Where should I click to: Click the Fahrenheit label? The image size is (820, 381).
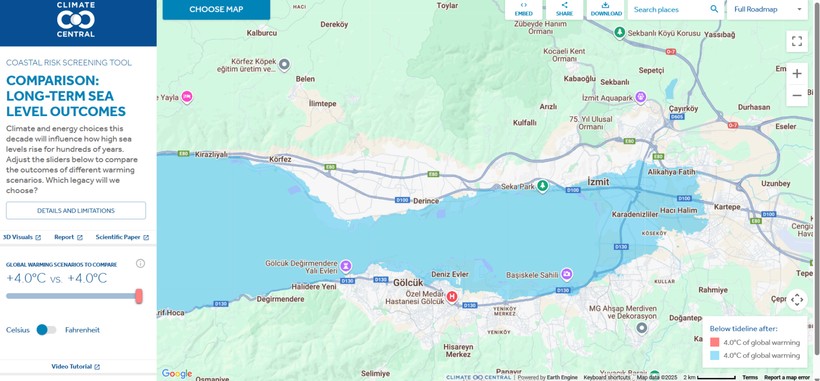83,330
